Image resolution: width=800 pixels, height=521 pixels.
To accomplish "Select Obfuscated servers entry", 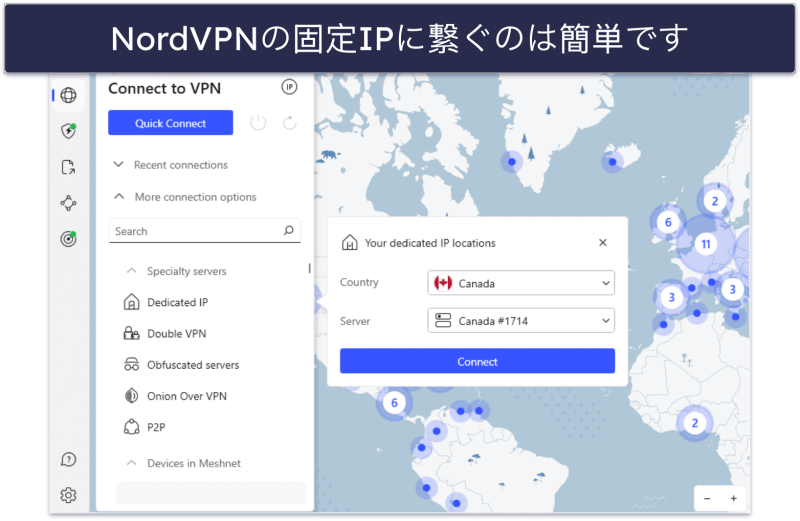I will click(x=193, y=365).
